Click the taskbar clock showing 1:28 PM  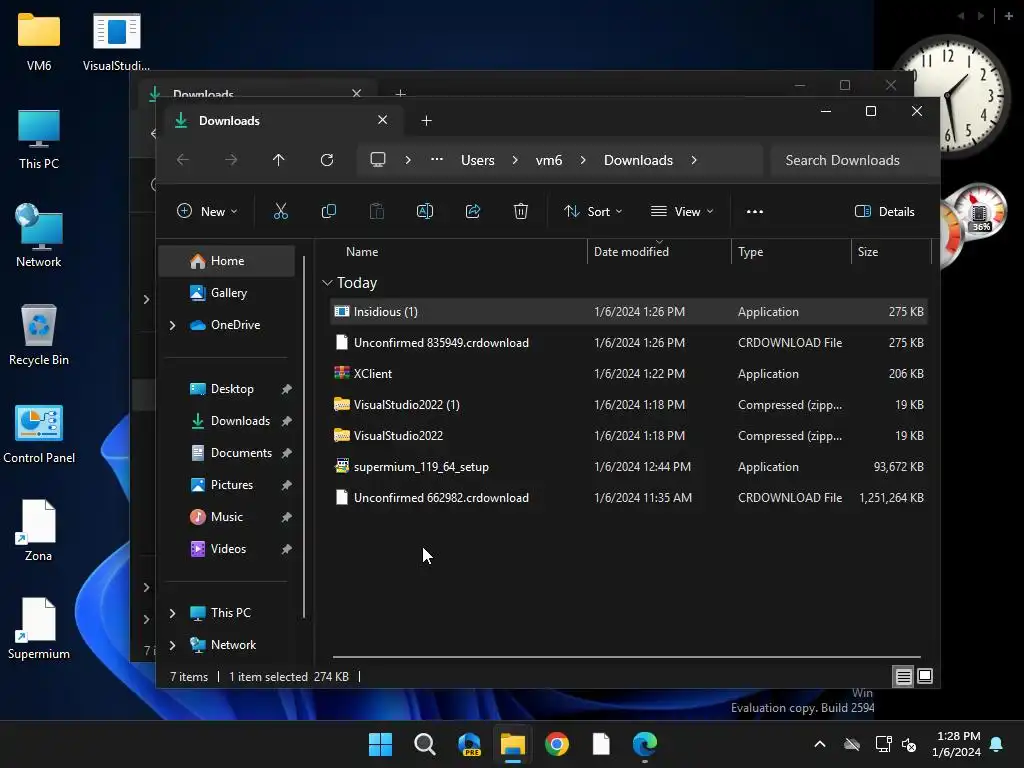(957, 744)
